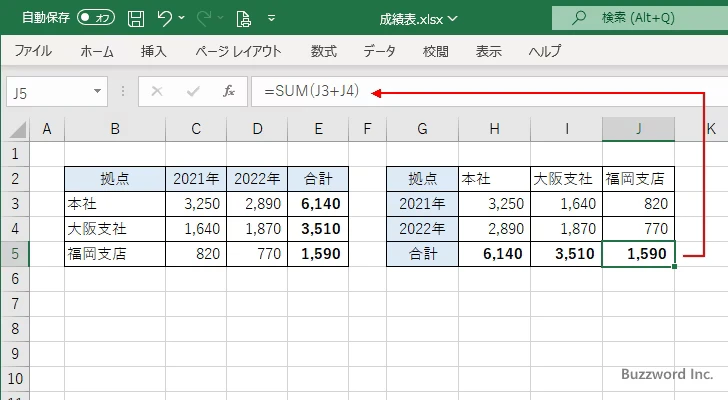Click cell E5 showing 1,590

tap(318, 254)
